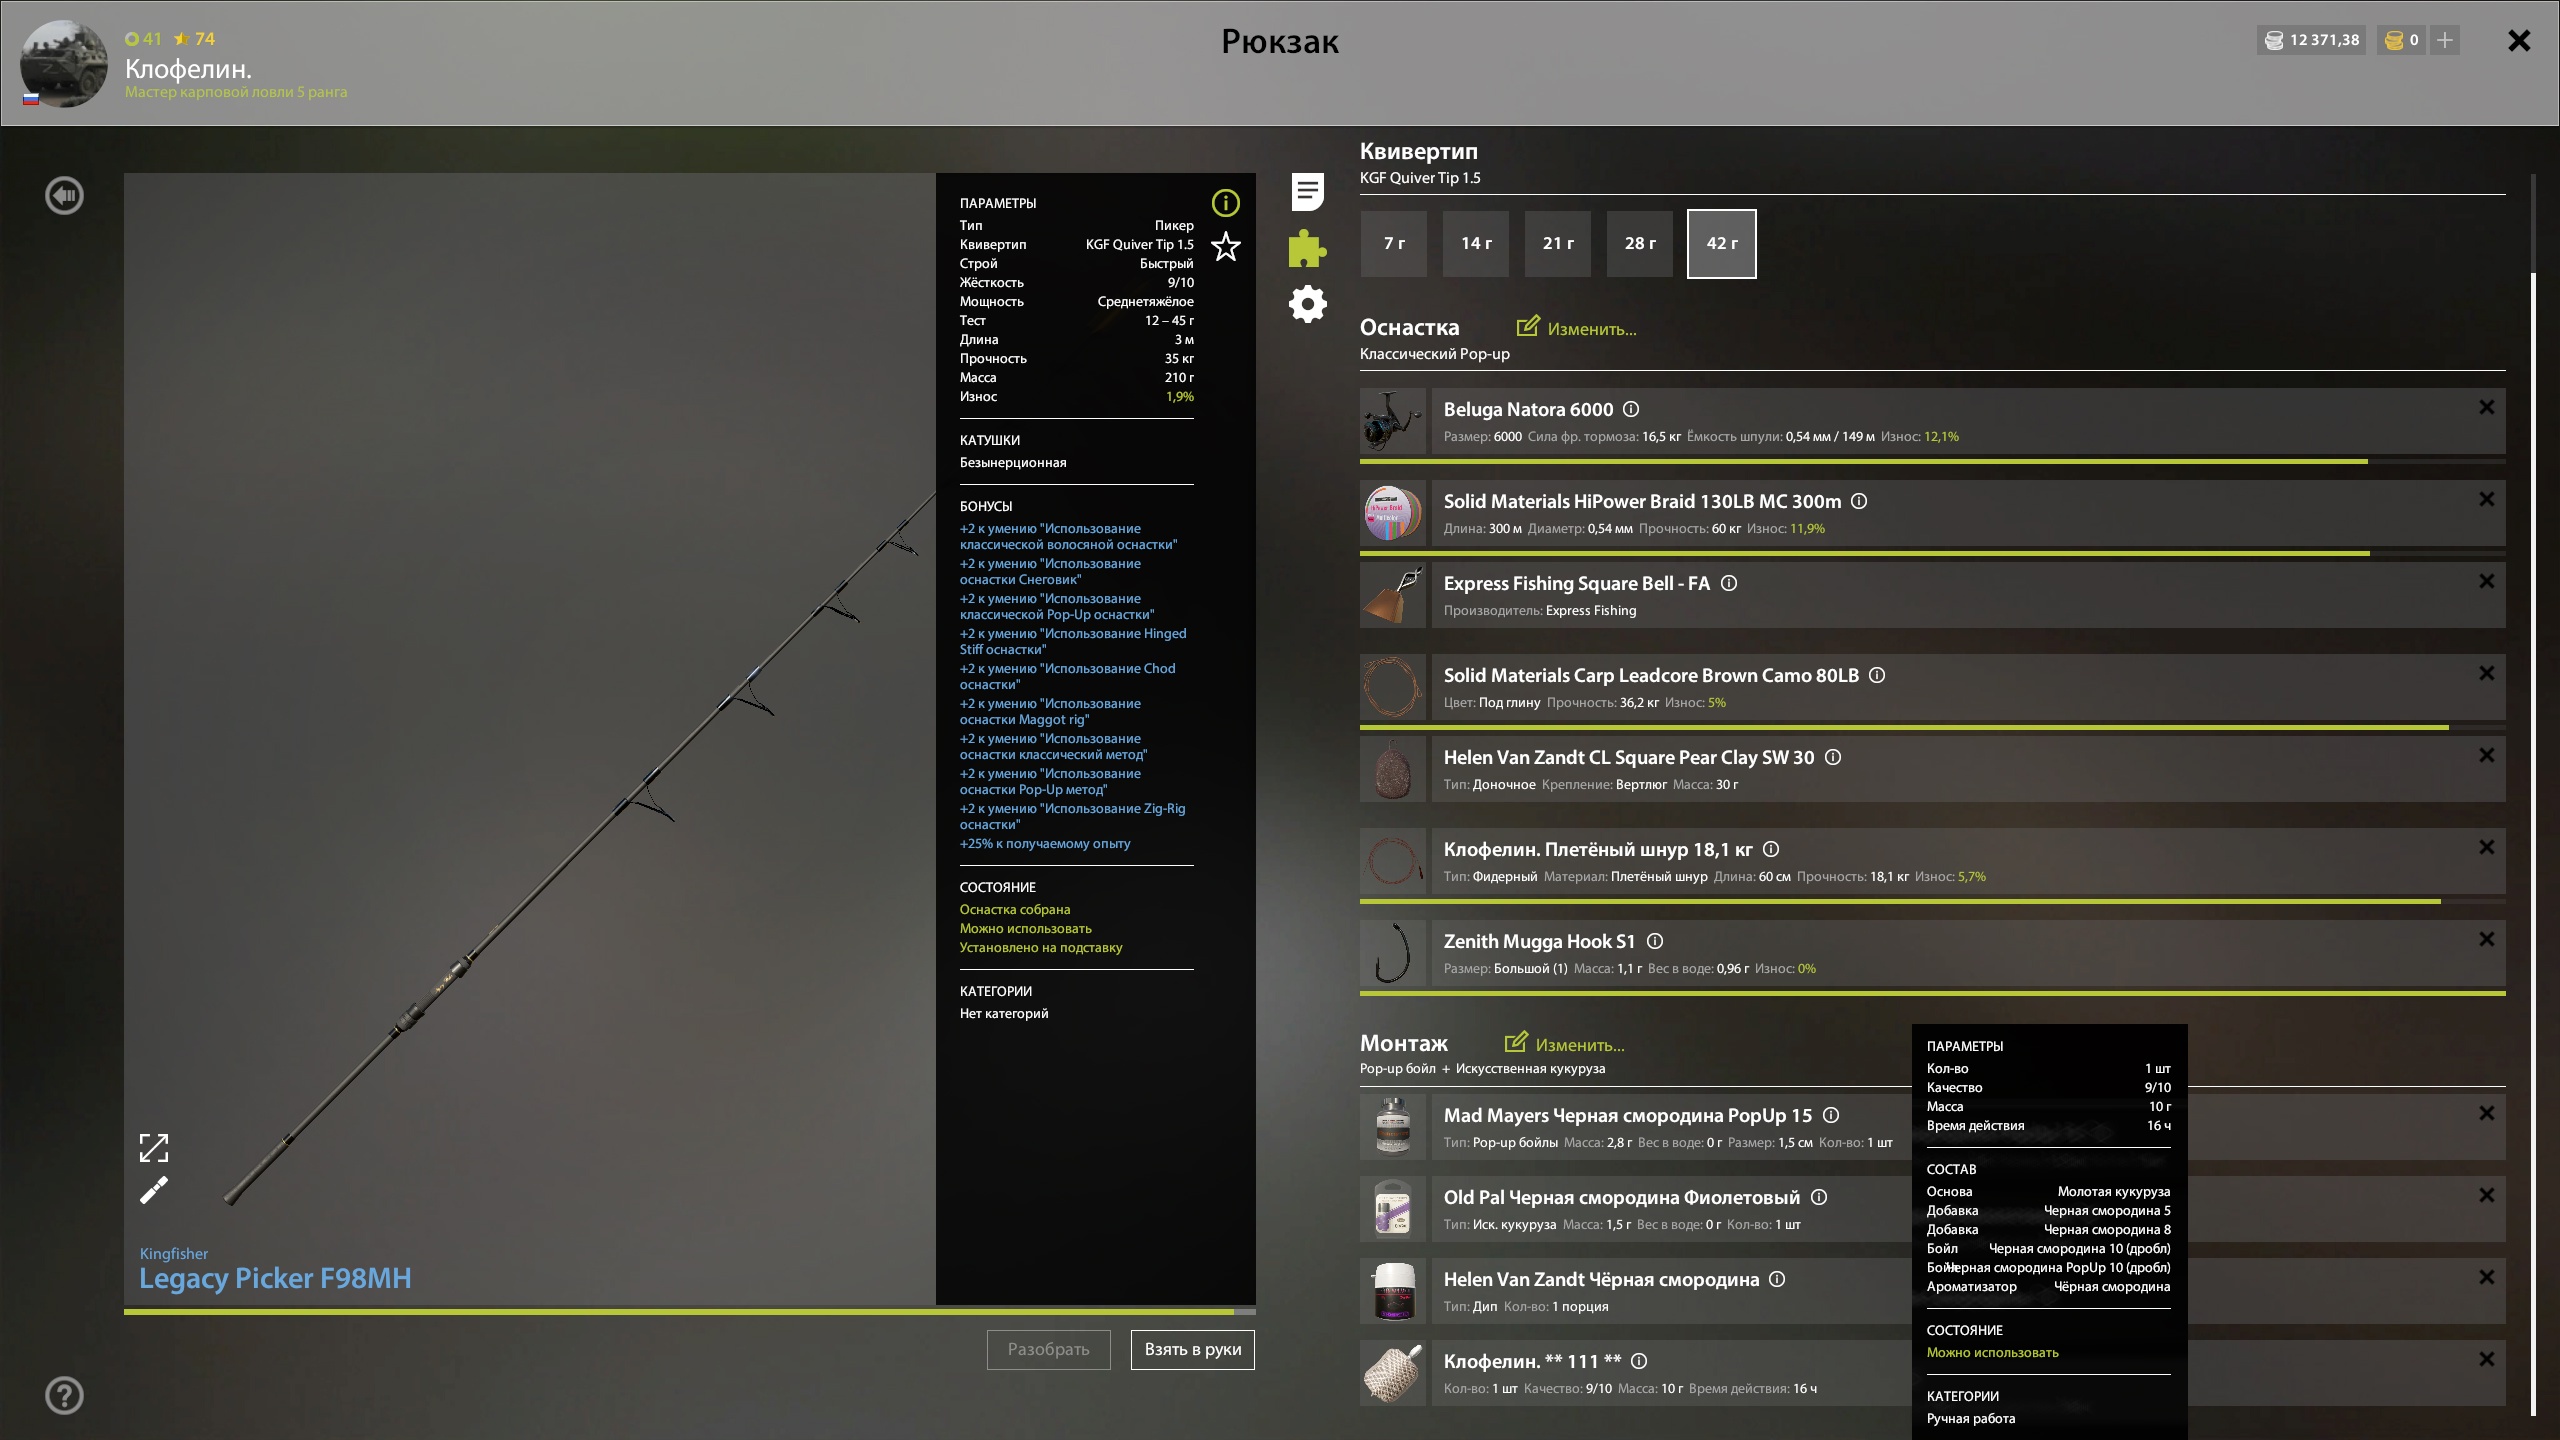Remove Express Fishing Square Bell
Image resolution: width=2560 pixels, height=1440 pixels.
pos(2487,581)
